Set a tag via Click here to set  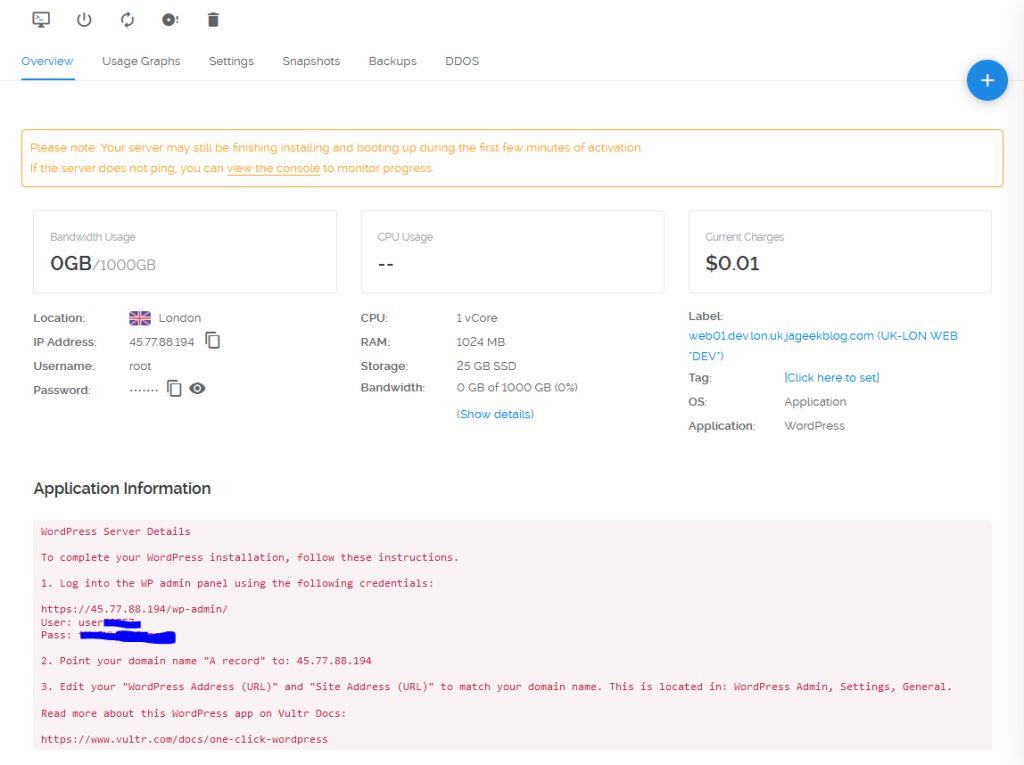tap(831, 378)
